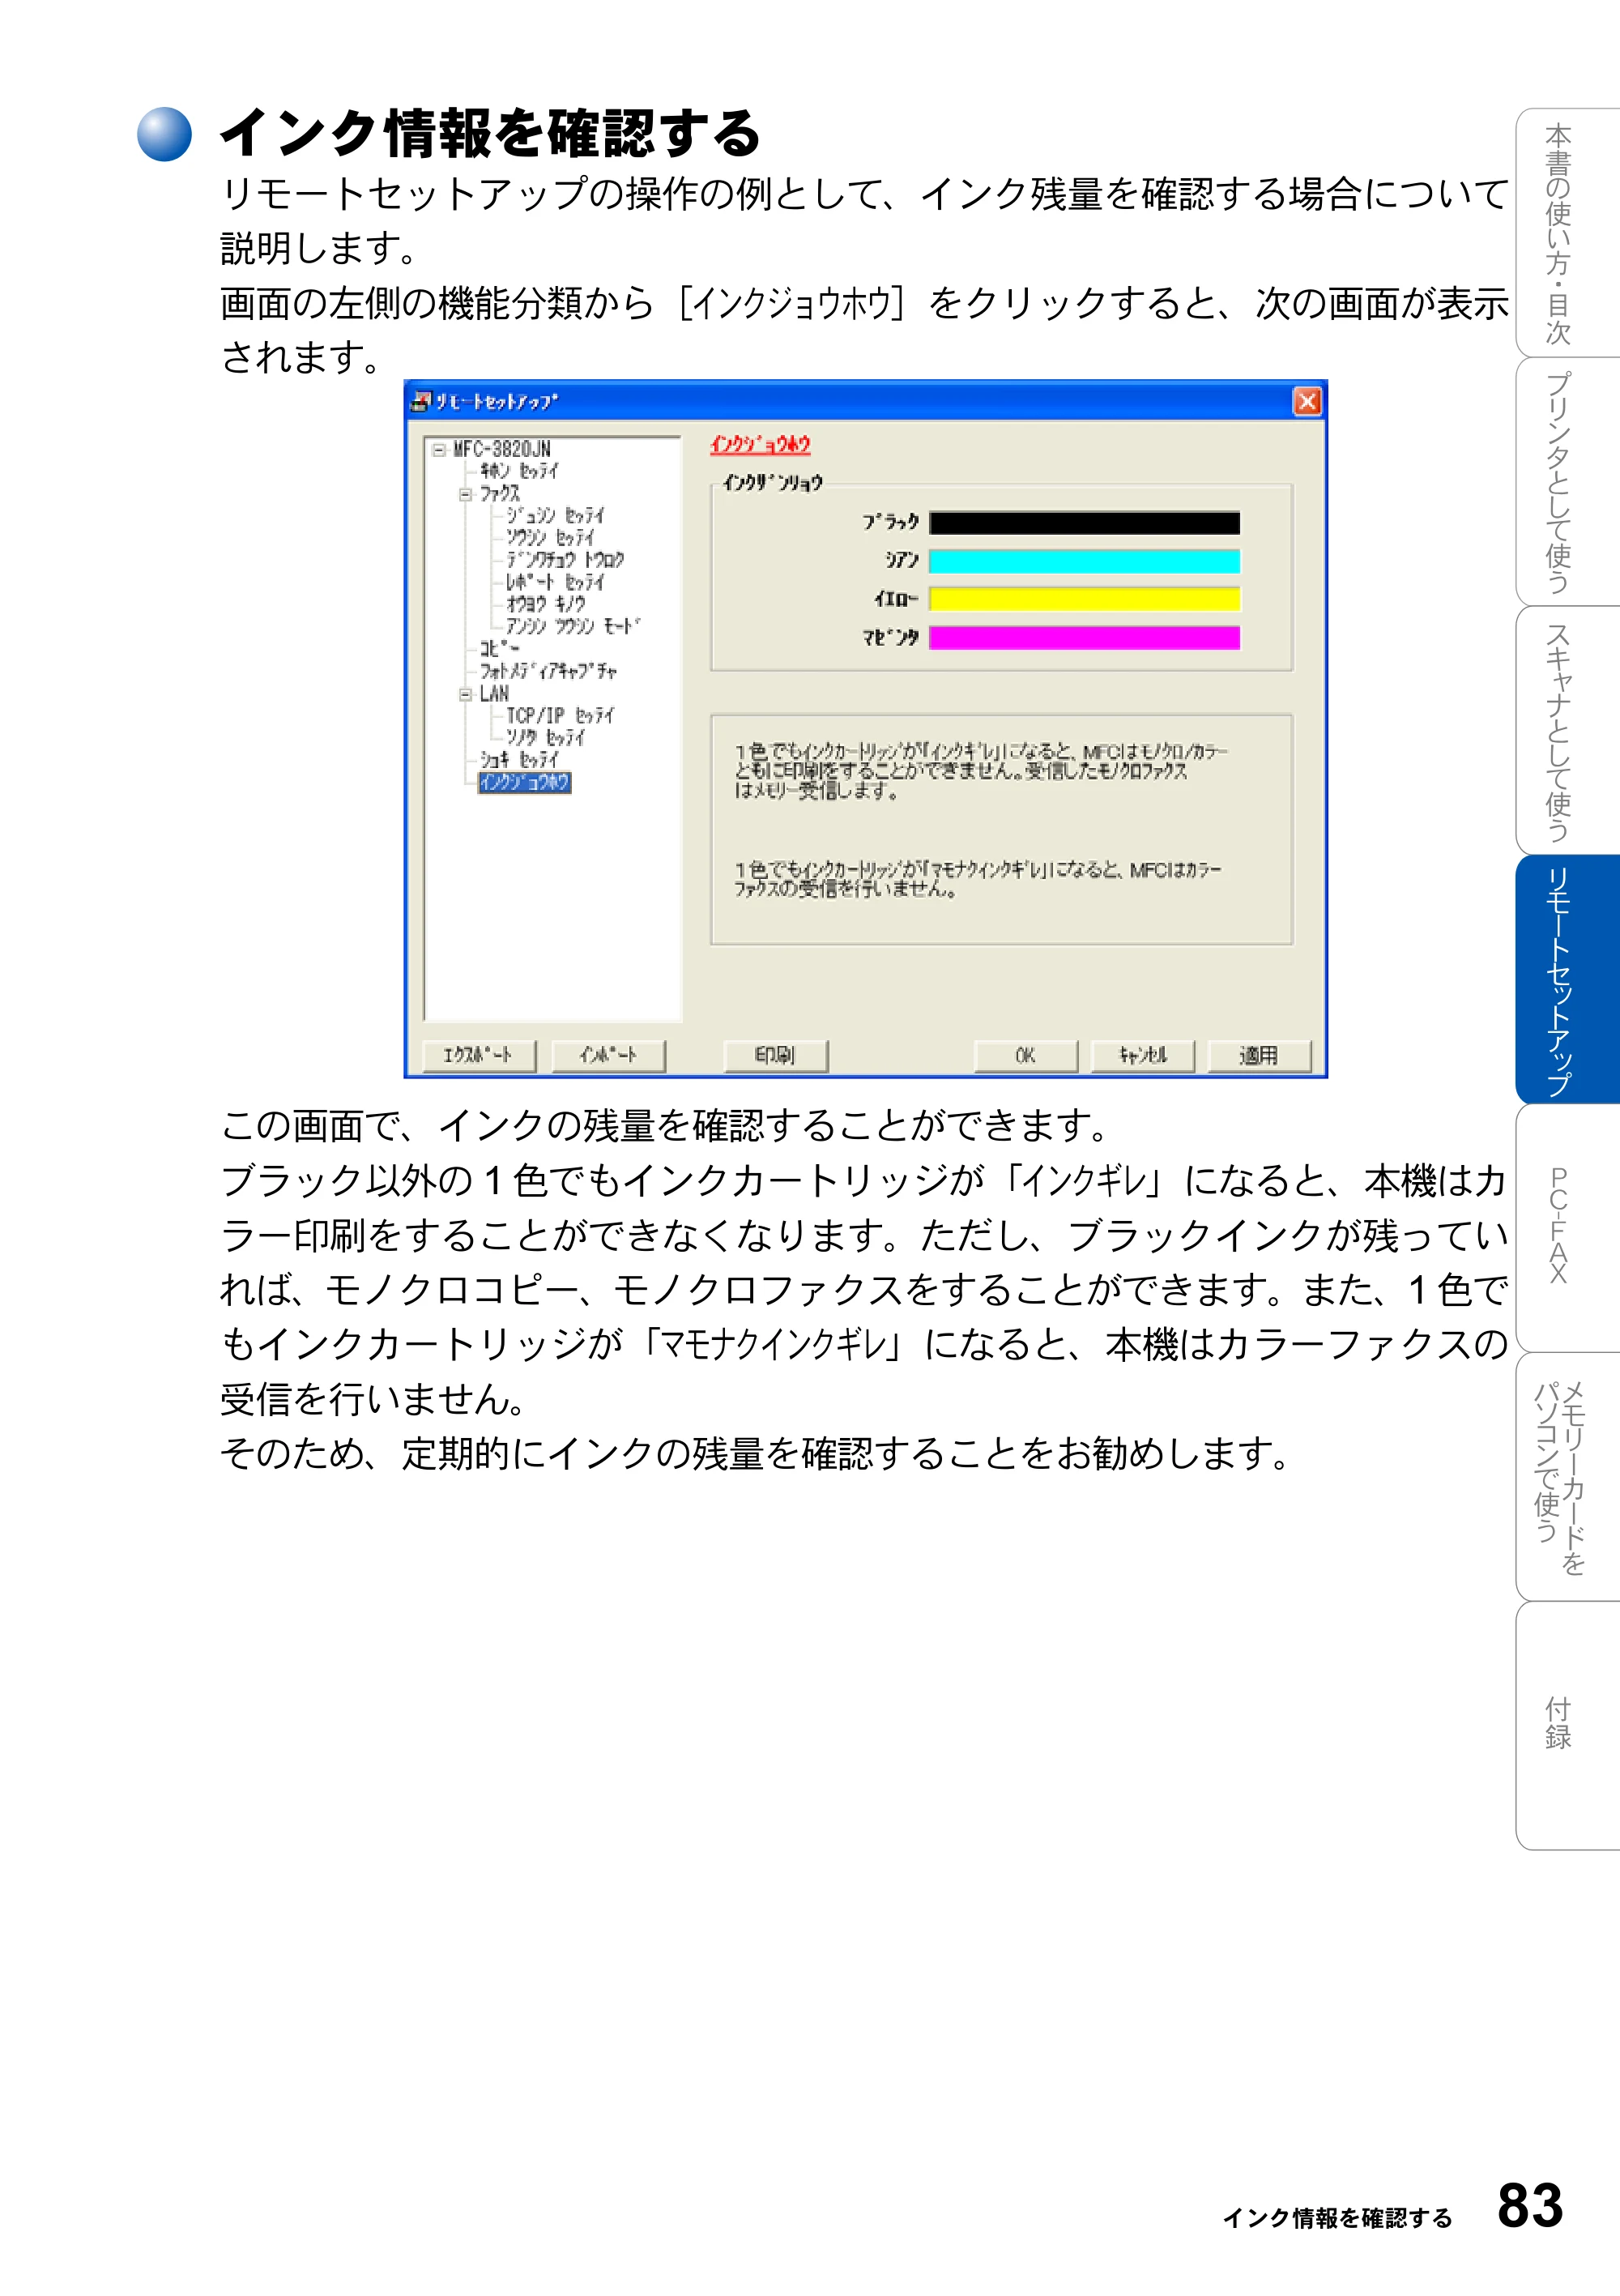Click the キャンセル button

1143,1055
